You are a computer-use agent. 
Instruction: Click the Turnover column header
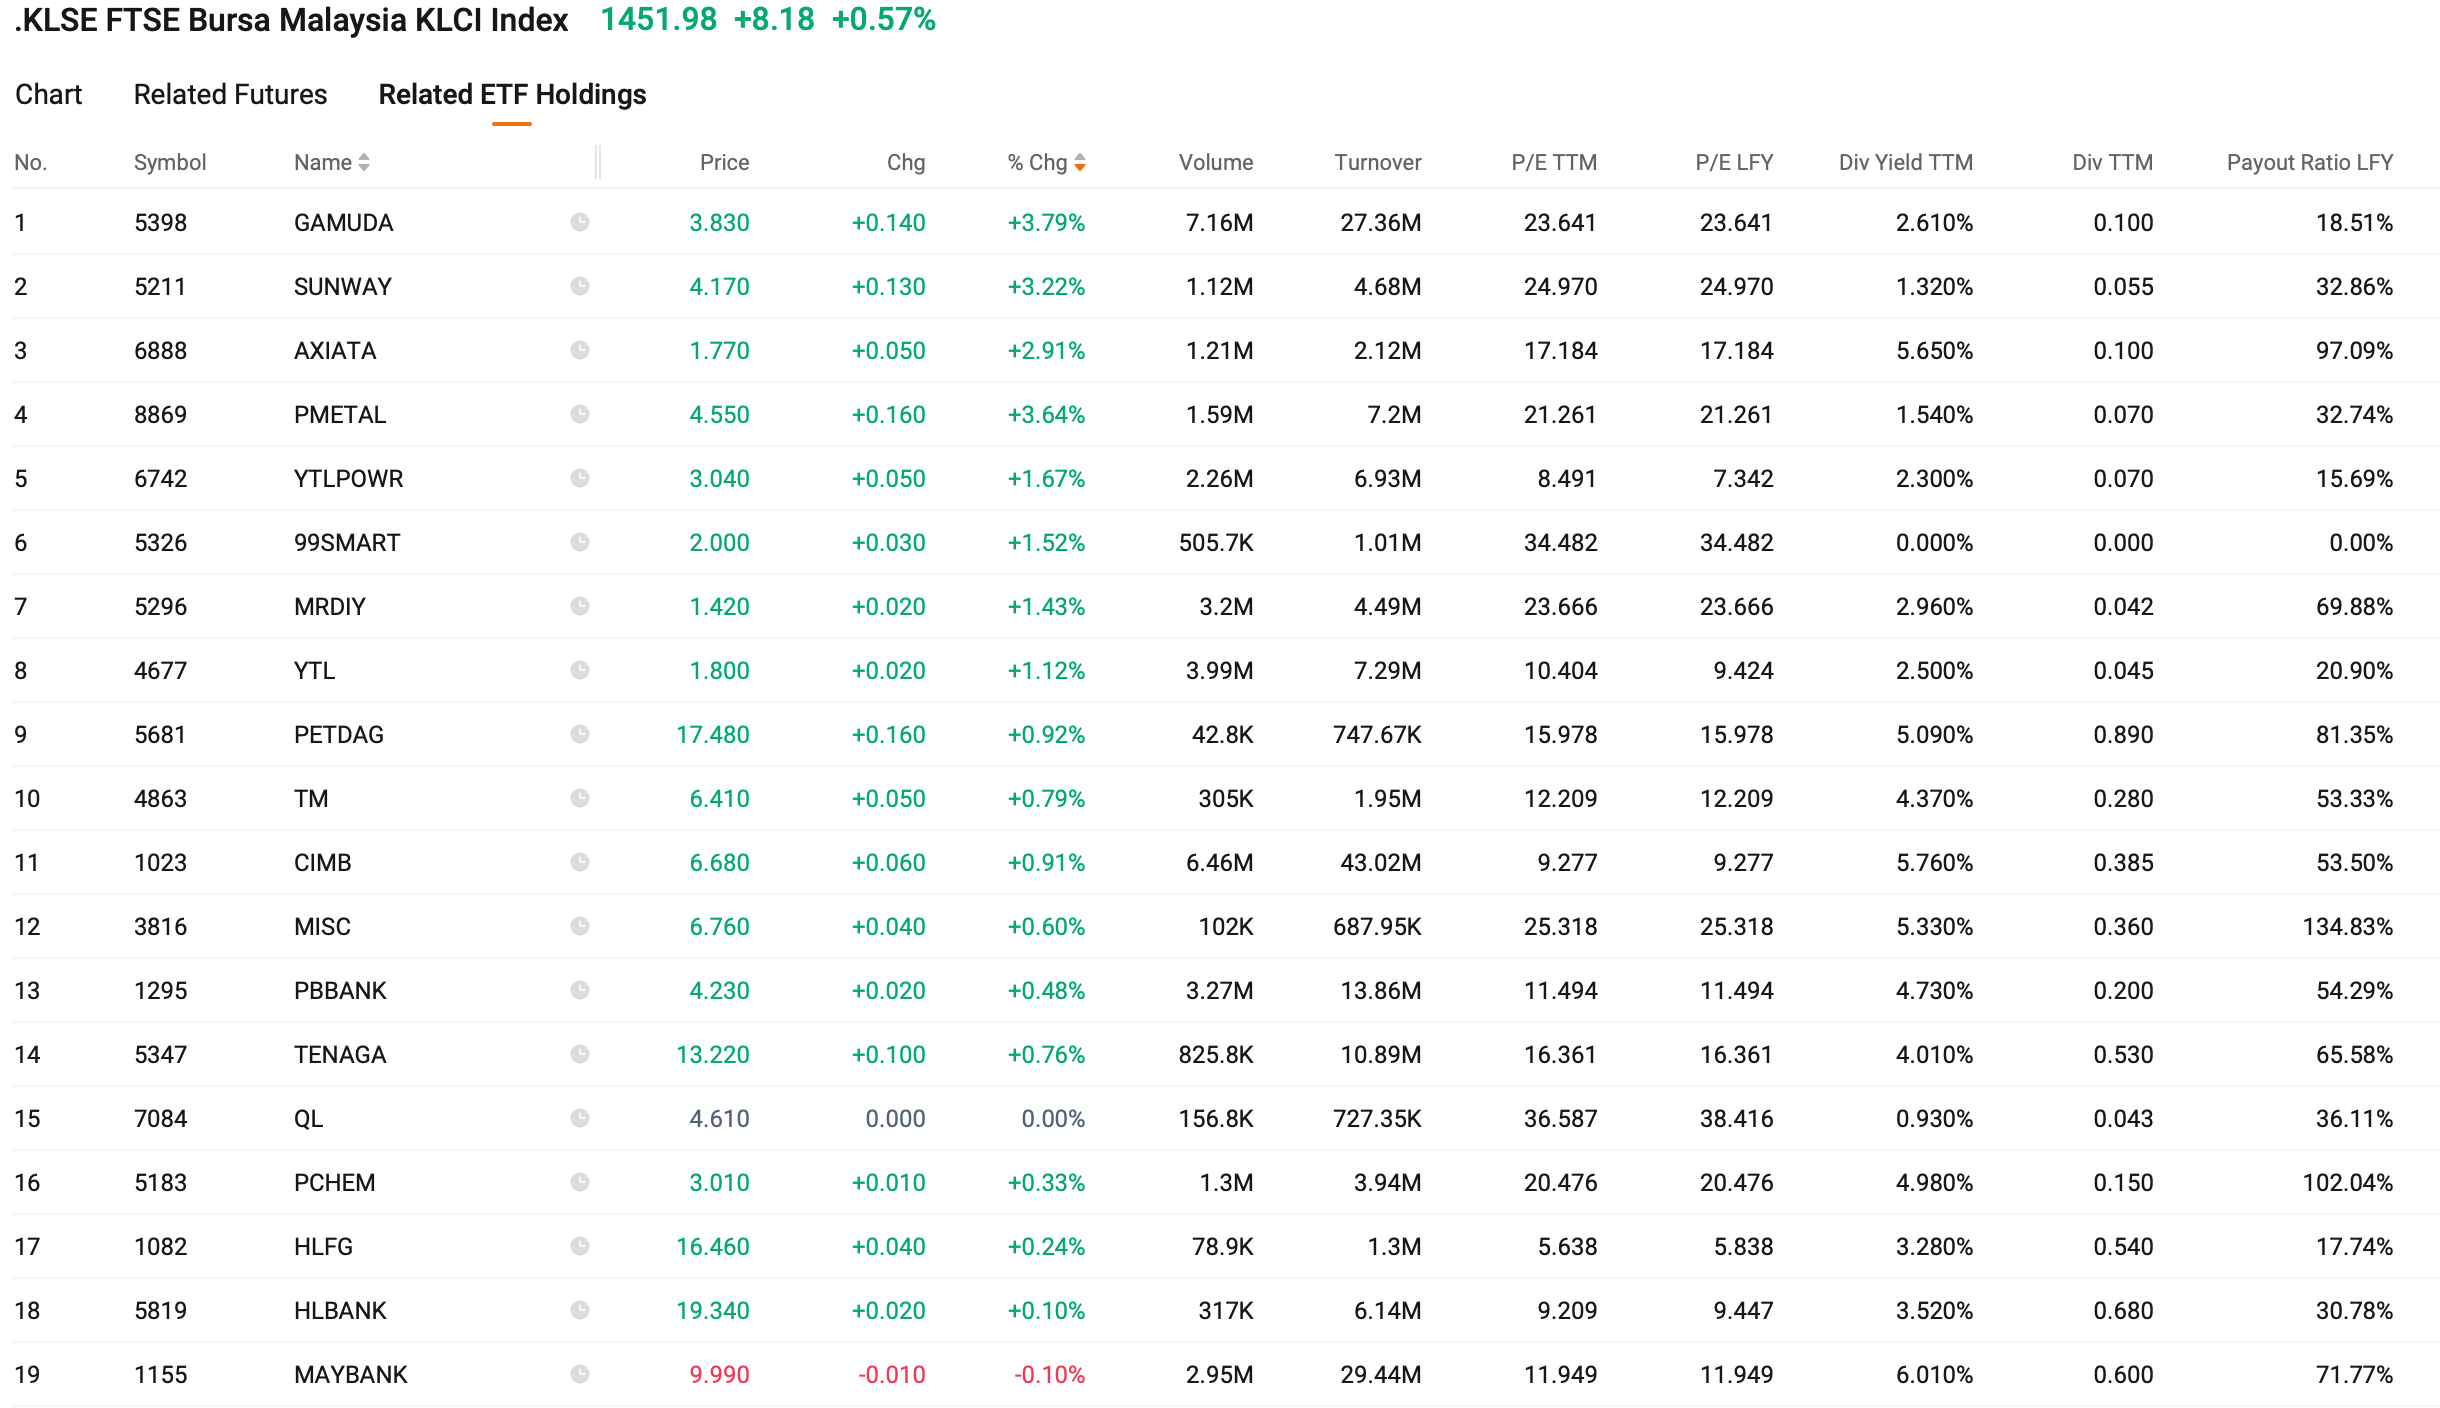click(x=1377, y=162)
